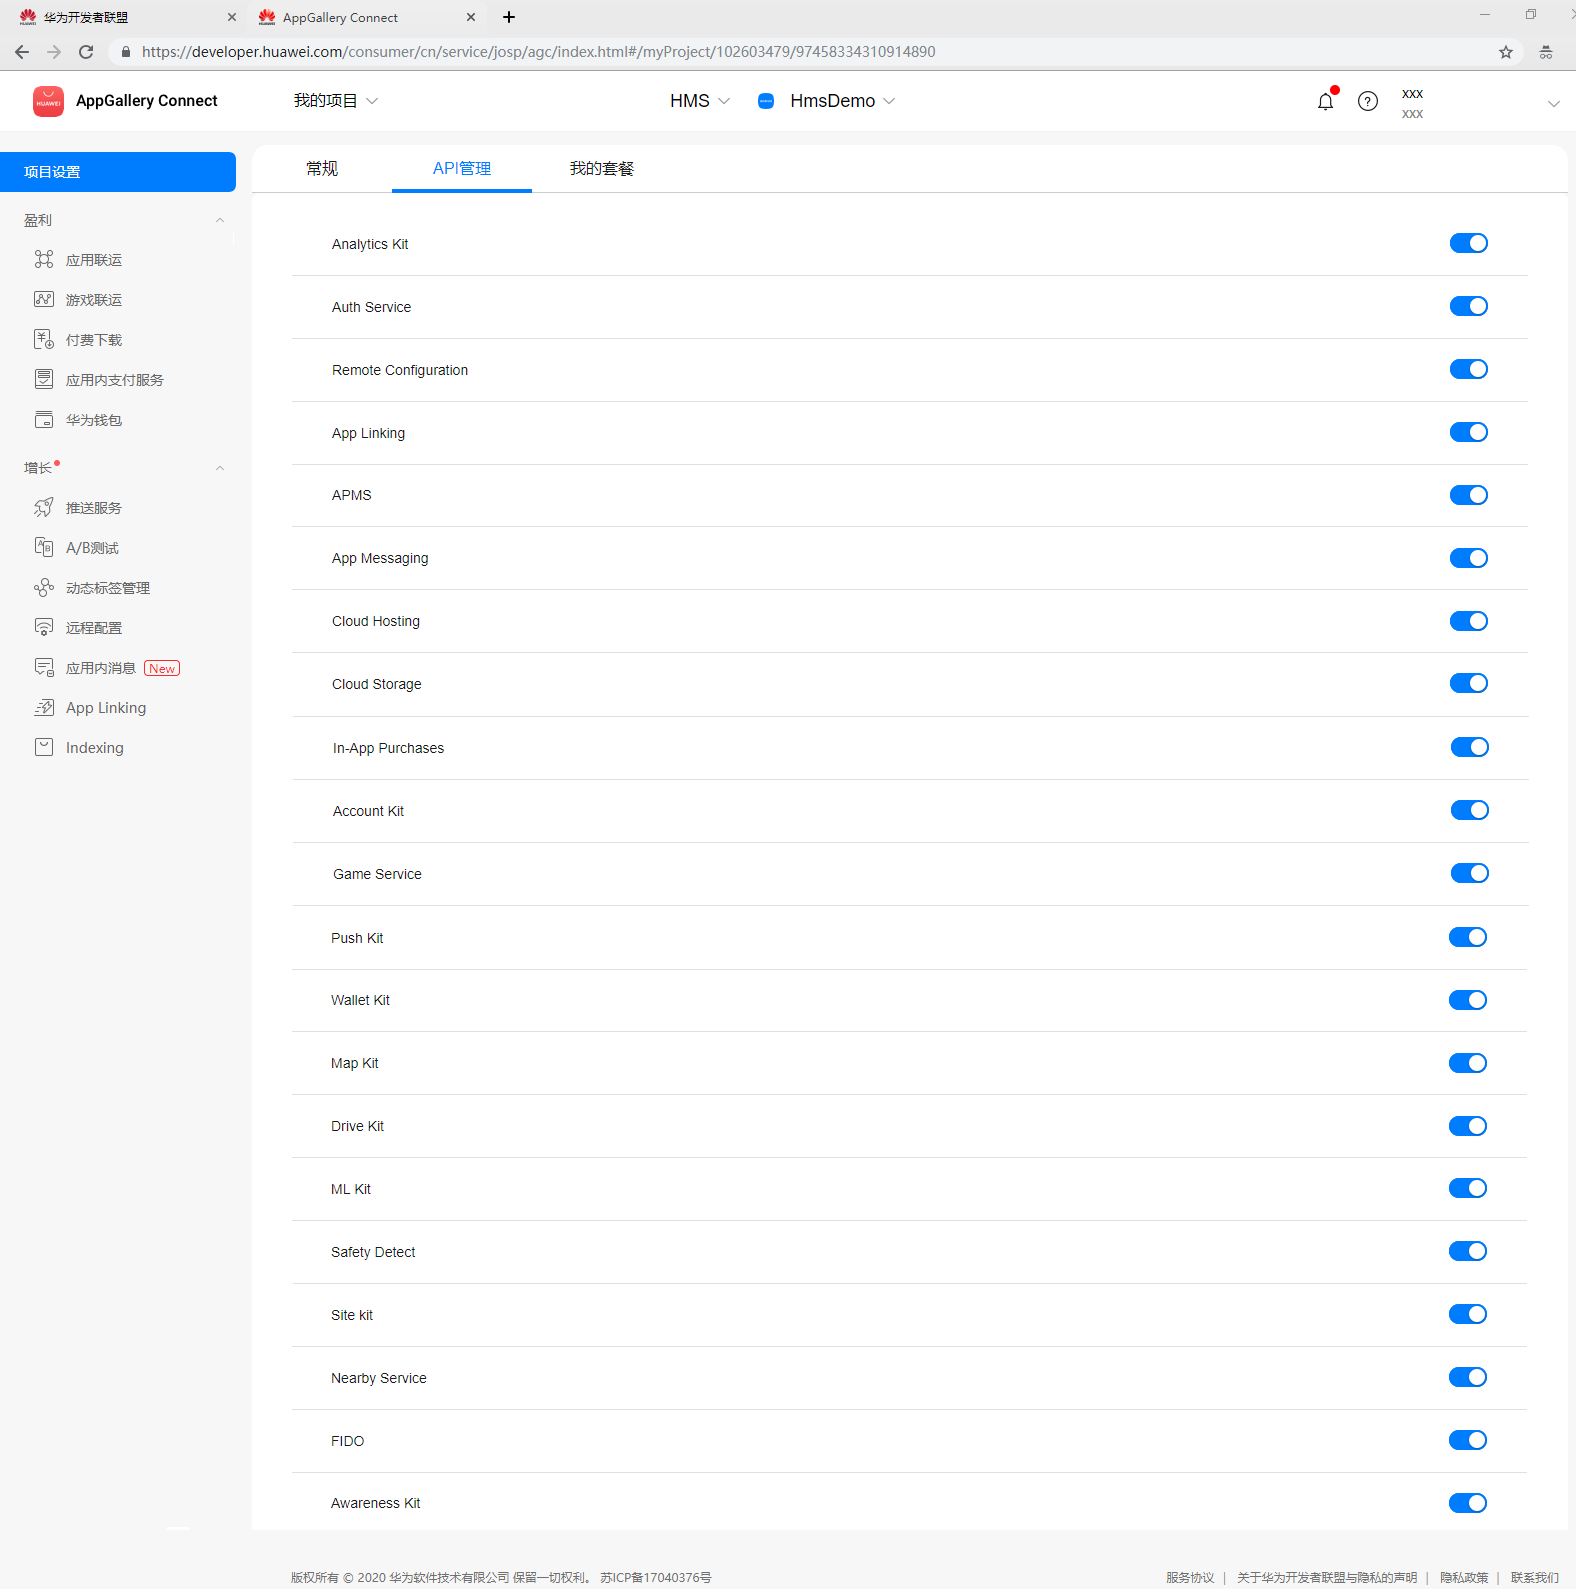Click the Wallet Kit row label
Screen dimensions: 1576x1589
pyautogui.click(x=361, y=1000)
